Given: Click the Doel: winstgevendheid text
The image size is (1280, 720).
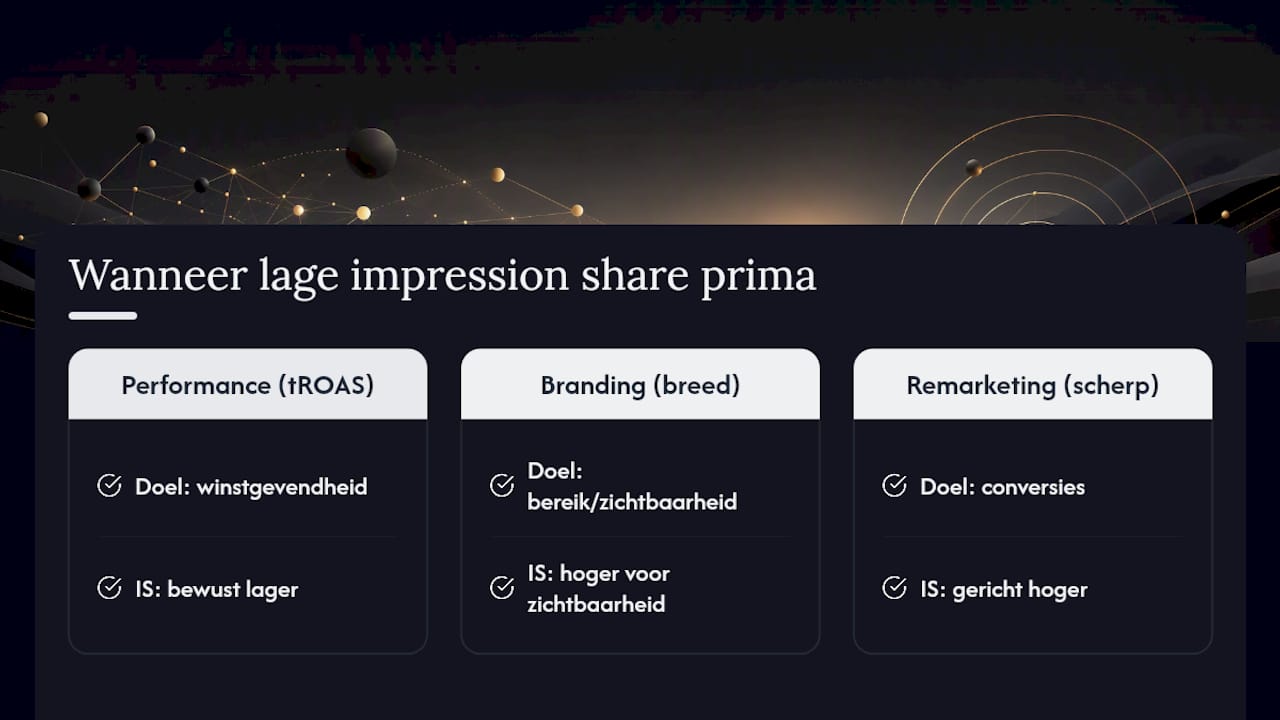Looking at the screenshot, I should 251,487.
